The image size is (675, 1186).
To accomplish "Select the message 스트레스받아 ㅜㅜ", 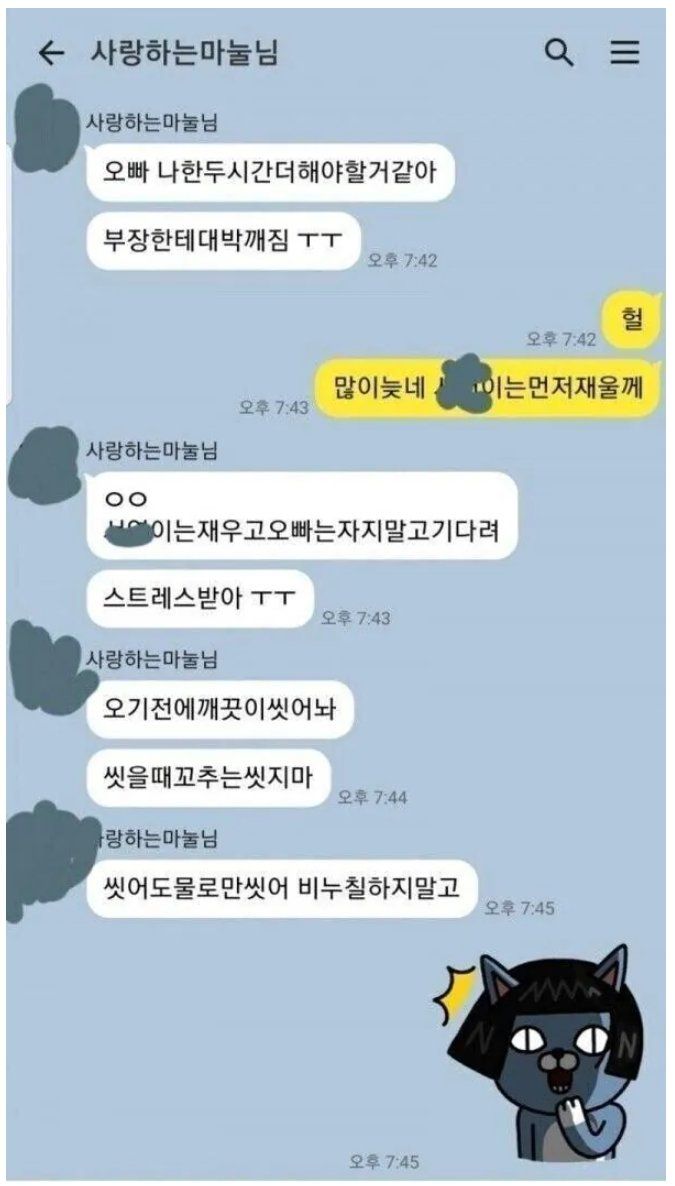I will [x=201, y=599].
